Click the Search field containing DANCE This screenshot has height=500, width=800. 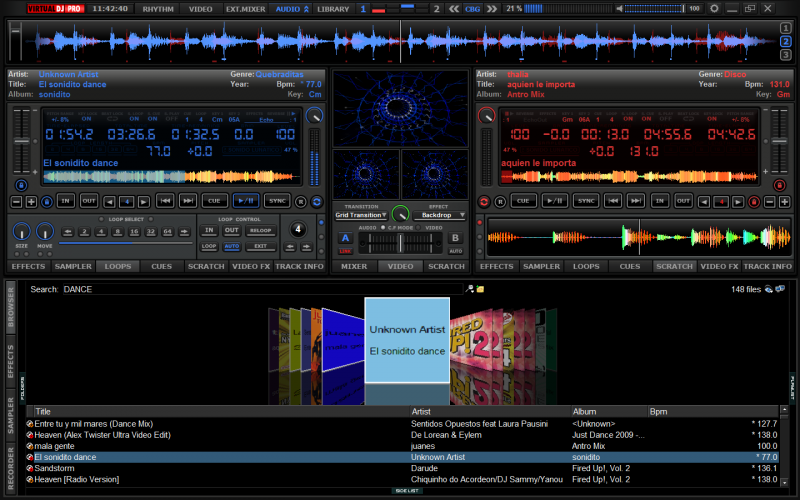pyautogui.click(x=263, y=289)
